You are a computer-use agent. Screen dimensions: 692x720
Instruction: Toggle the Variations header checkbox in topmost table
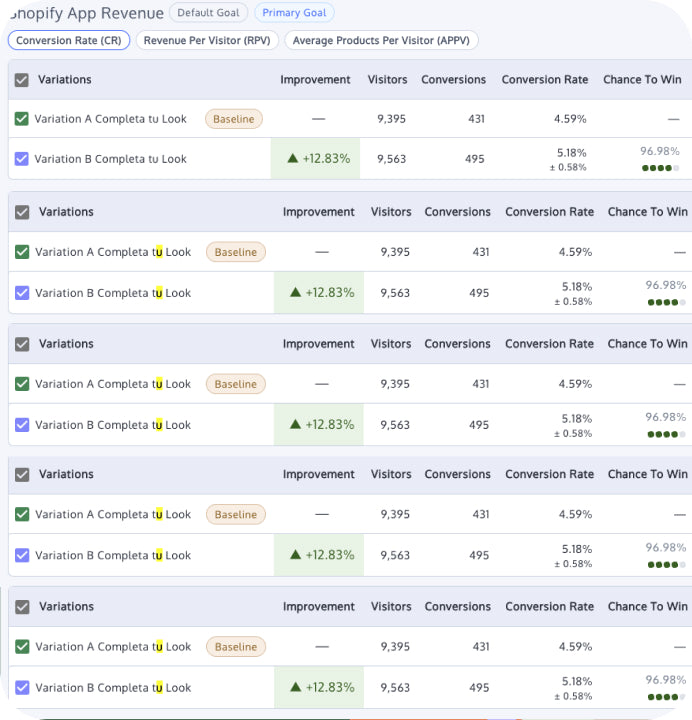pos(21,80)
